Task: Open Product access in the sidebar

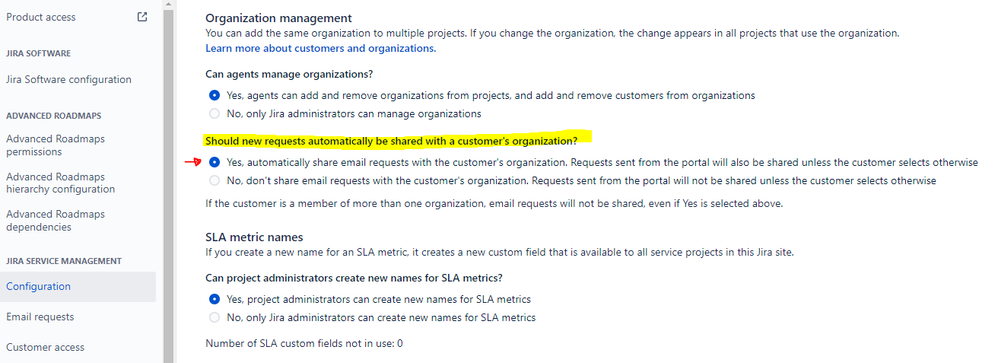Action: pos(41,17)
